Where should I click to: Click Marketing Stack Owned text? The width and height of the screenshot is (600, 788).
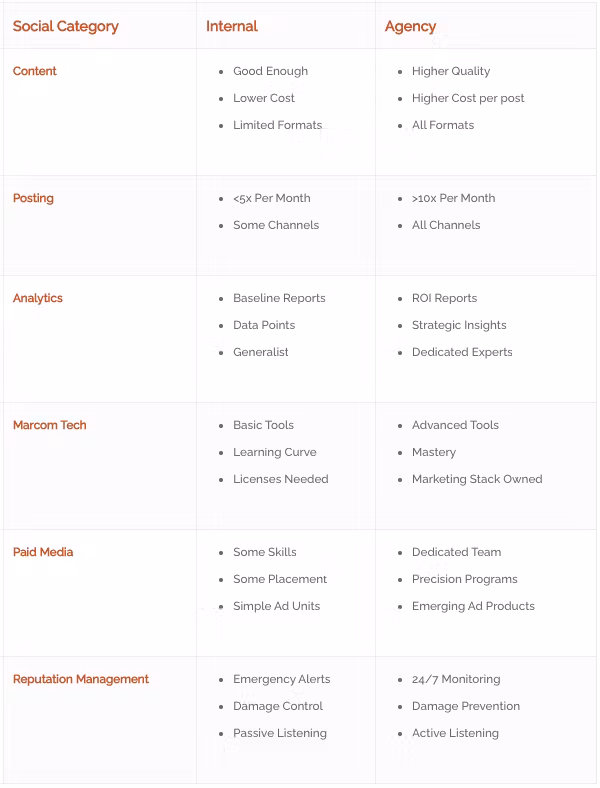click(x=477, y=479)
